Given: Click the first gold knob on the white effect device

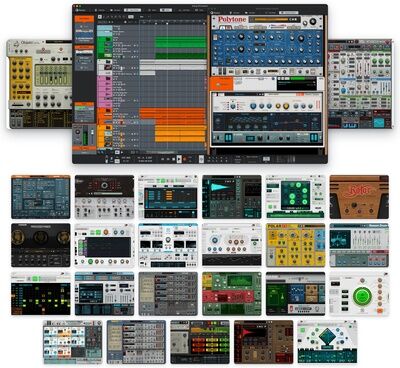Looking at the screenshot, I should [278, 106].
